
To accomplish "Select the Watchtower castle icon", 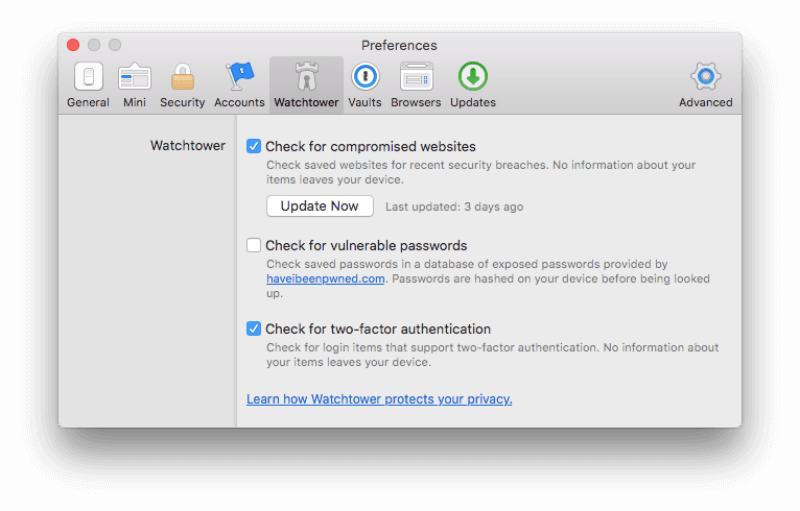I will (x=306, y=76).
